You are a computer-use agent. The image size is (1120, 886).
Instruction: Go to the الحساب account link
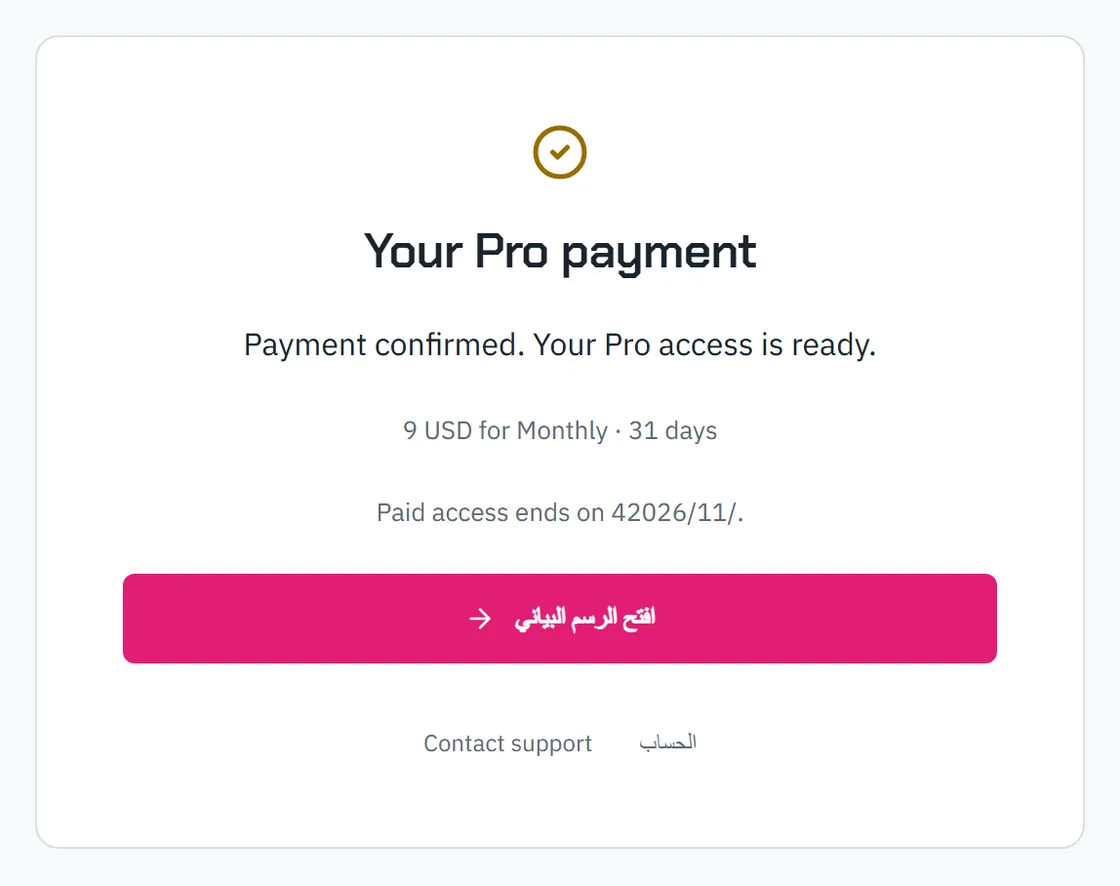point(668,743)
